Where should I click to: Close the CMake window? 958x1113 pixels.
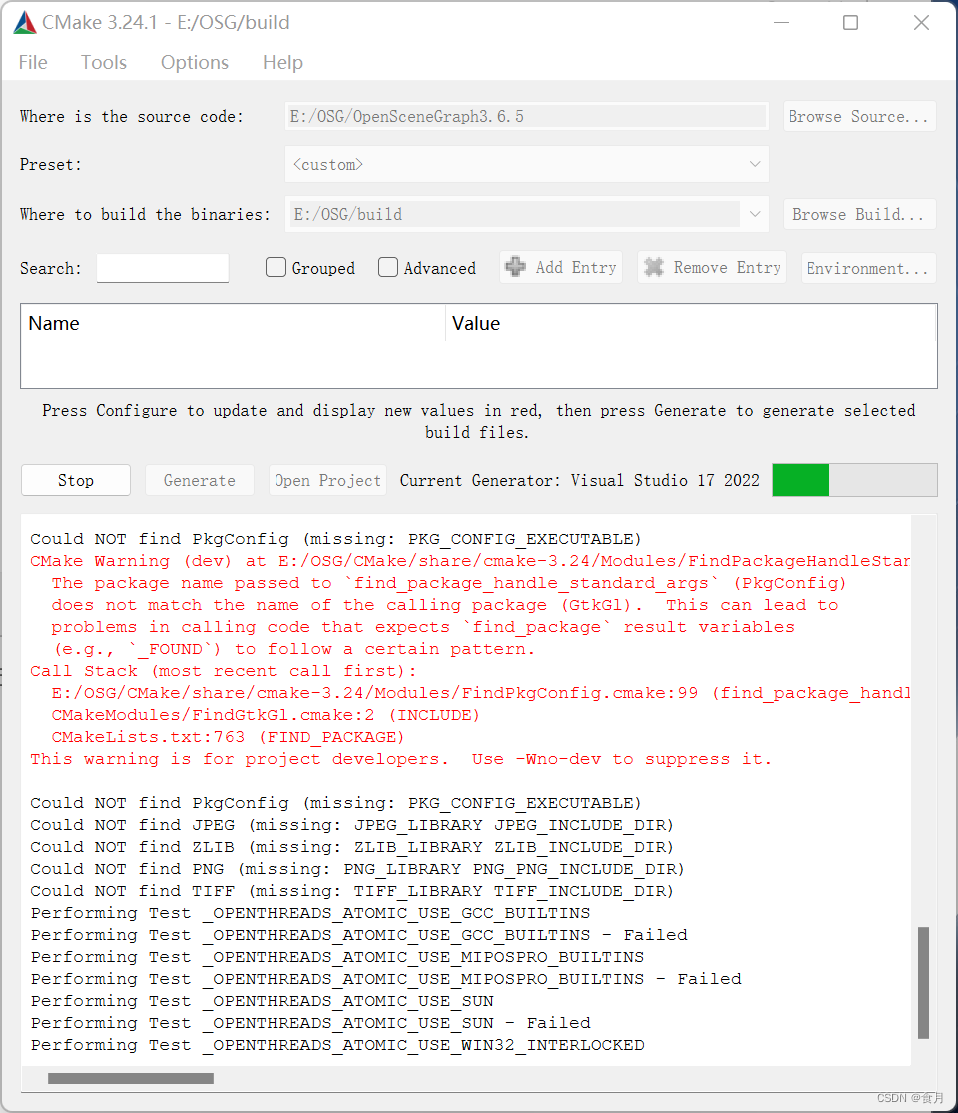click(x=921, y=23)
